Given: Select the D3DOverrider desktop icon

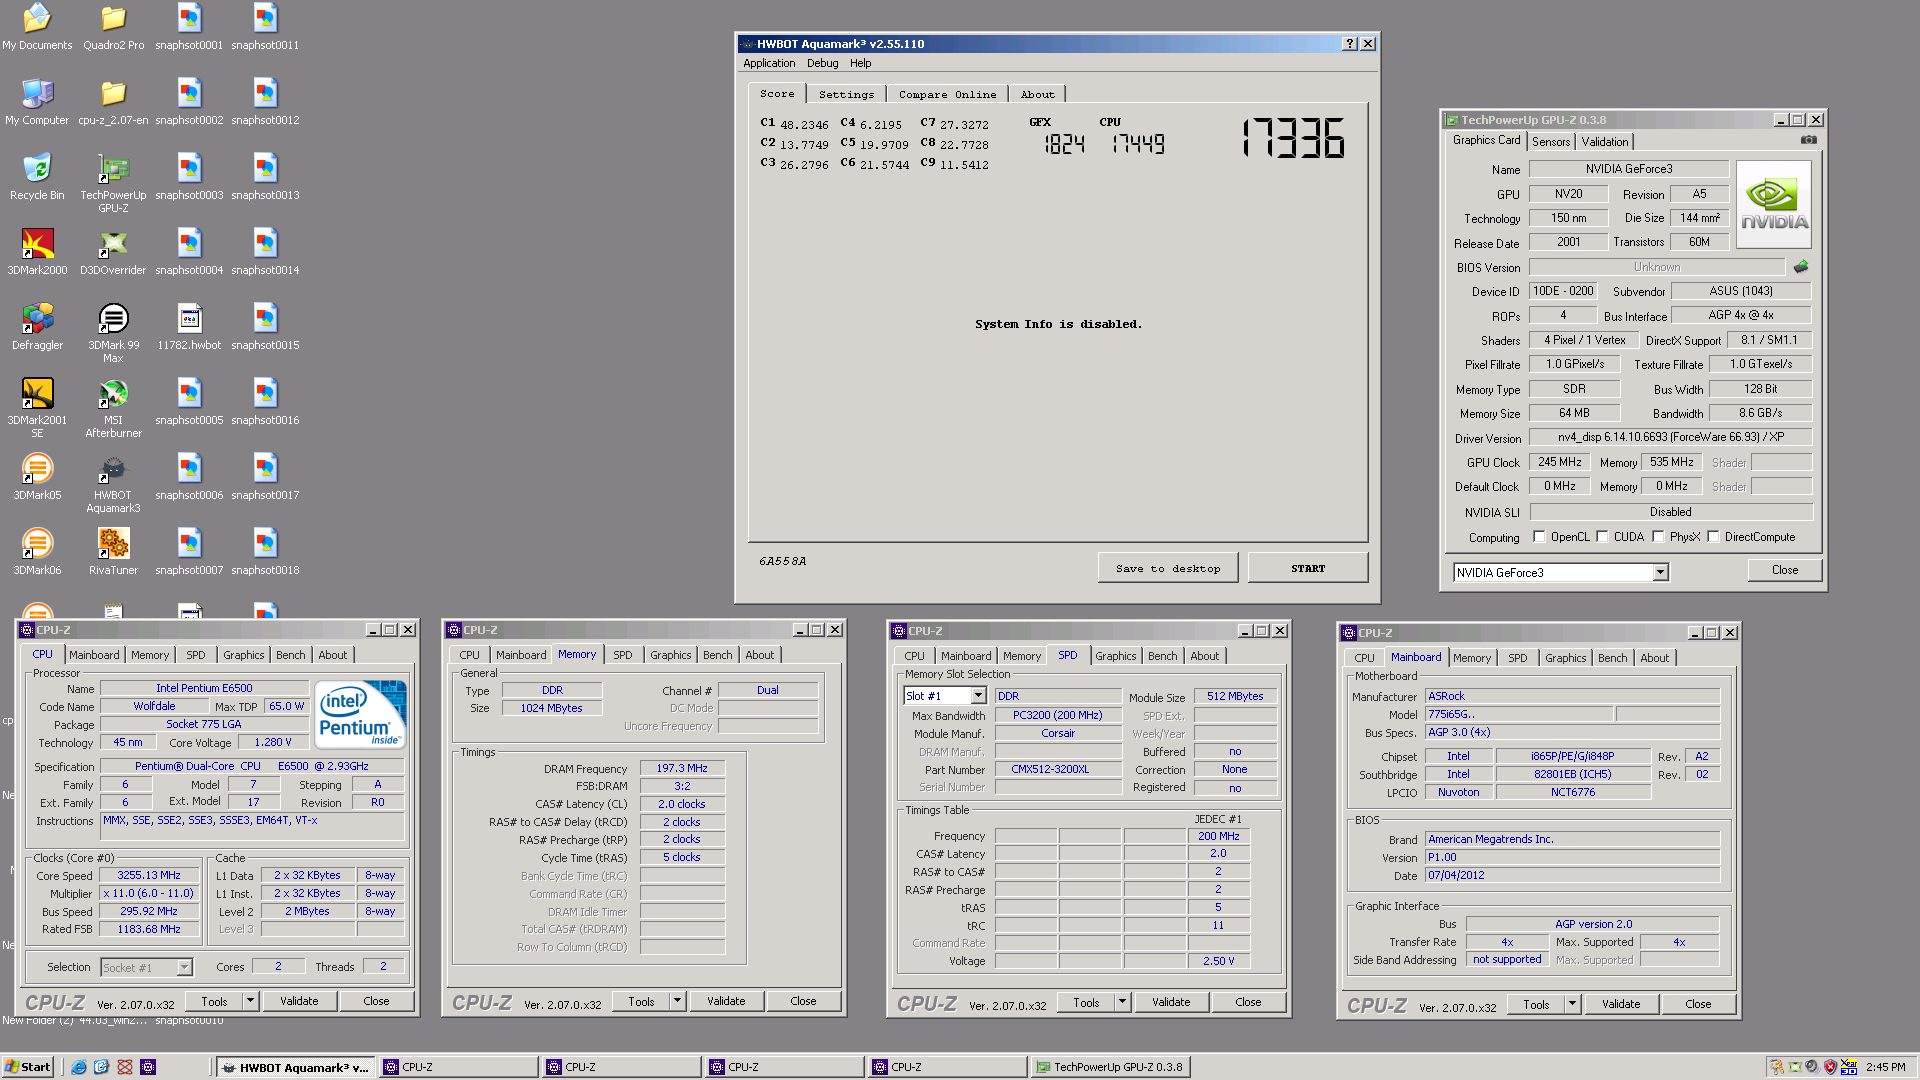Looking at the screenshot, I should coord(113,252).
